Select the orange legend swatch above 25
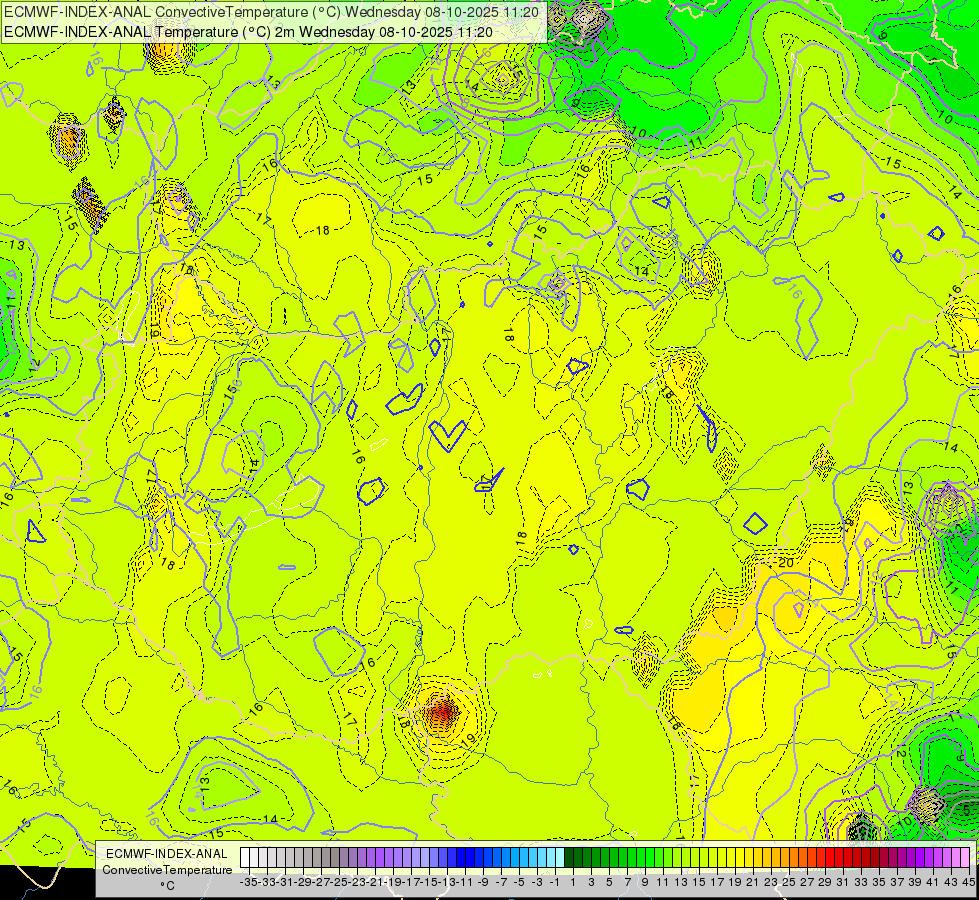 coord(784,858)
